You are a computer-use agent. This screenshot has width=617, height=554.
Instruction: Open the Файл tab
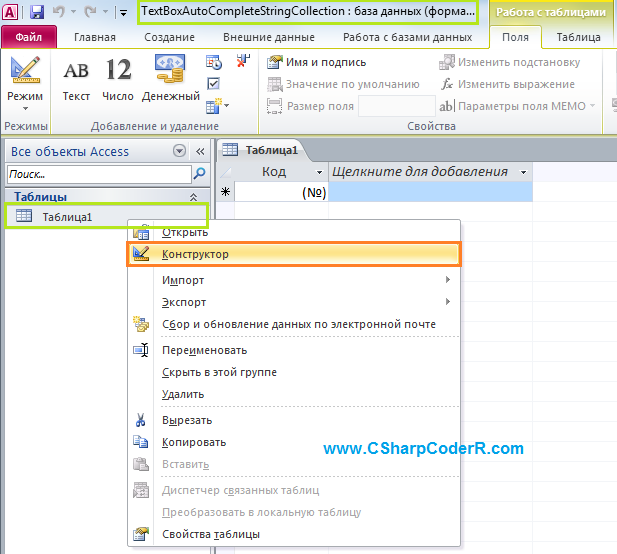(29, 37)
